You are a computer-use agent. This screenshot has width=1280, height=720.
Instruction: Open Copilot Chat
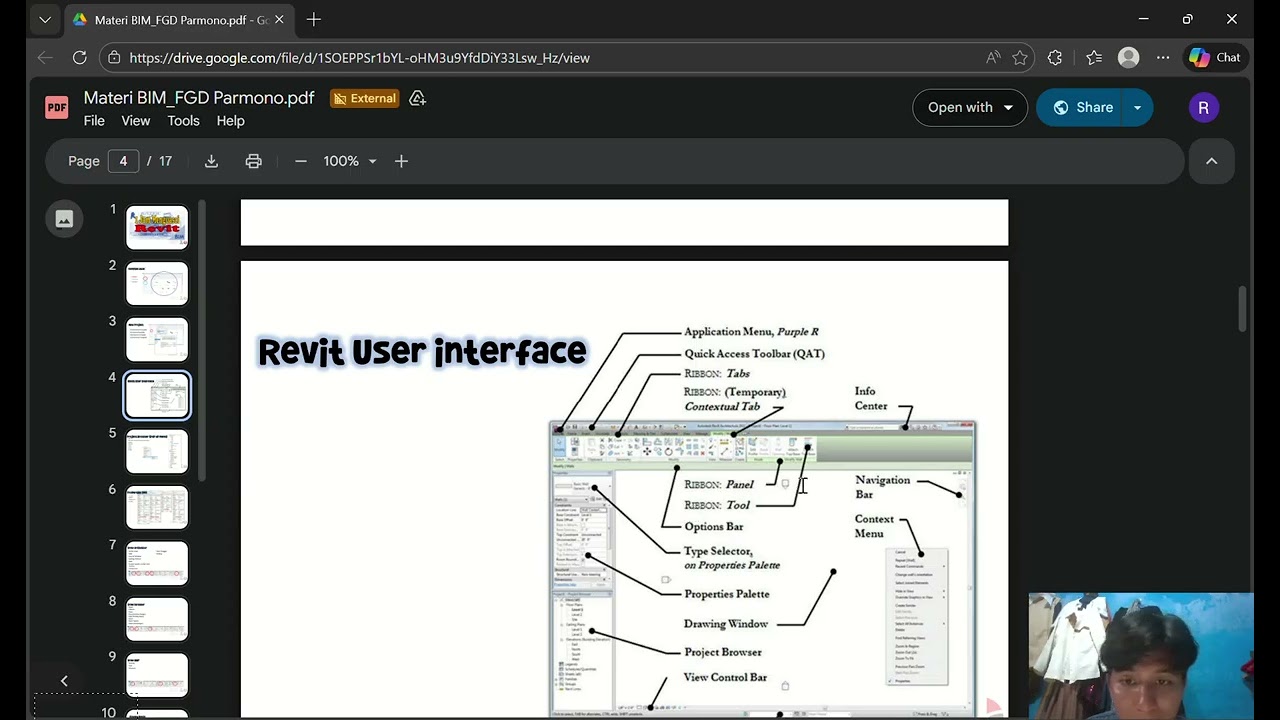(x=1216, y=58)
